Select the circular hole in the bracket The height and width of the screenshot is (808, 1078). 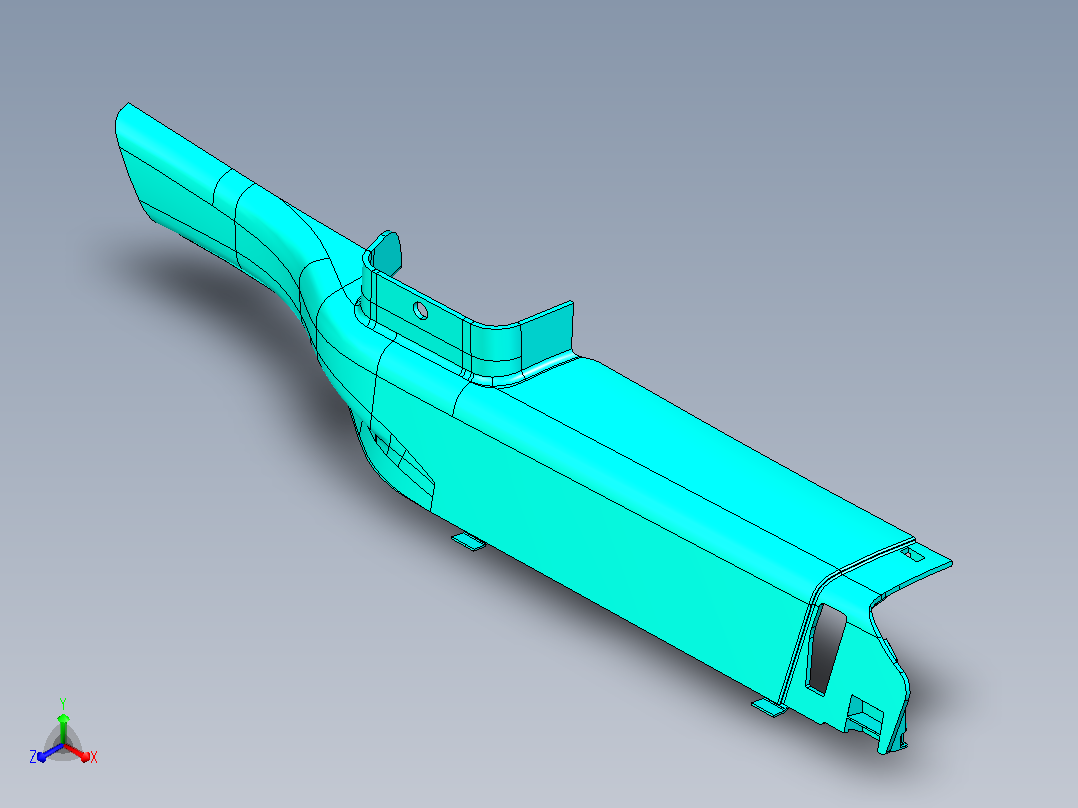point(420,311)
